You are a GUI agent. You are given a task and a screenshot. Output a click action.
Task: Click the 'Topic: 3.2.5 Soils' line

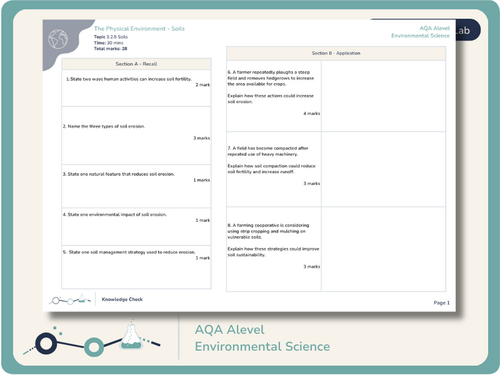(111, 37)
